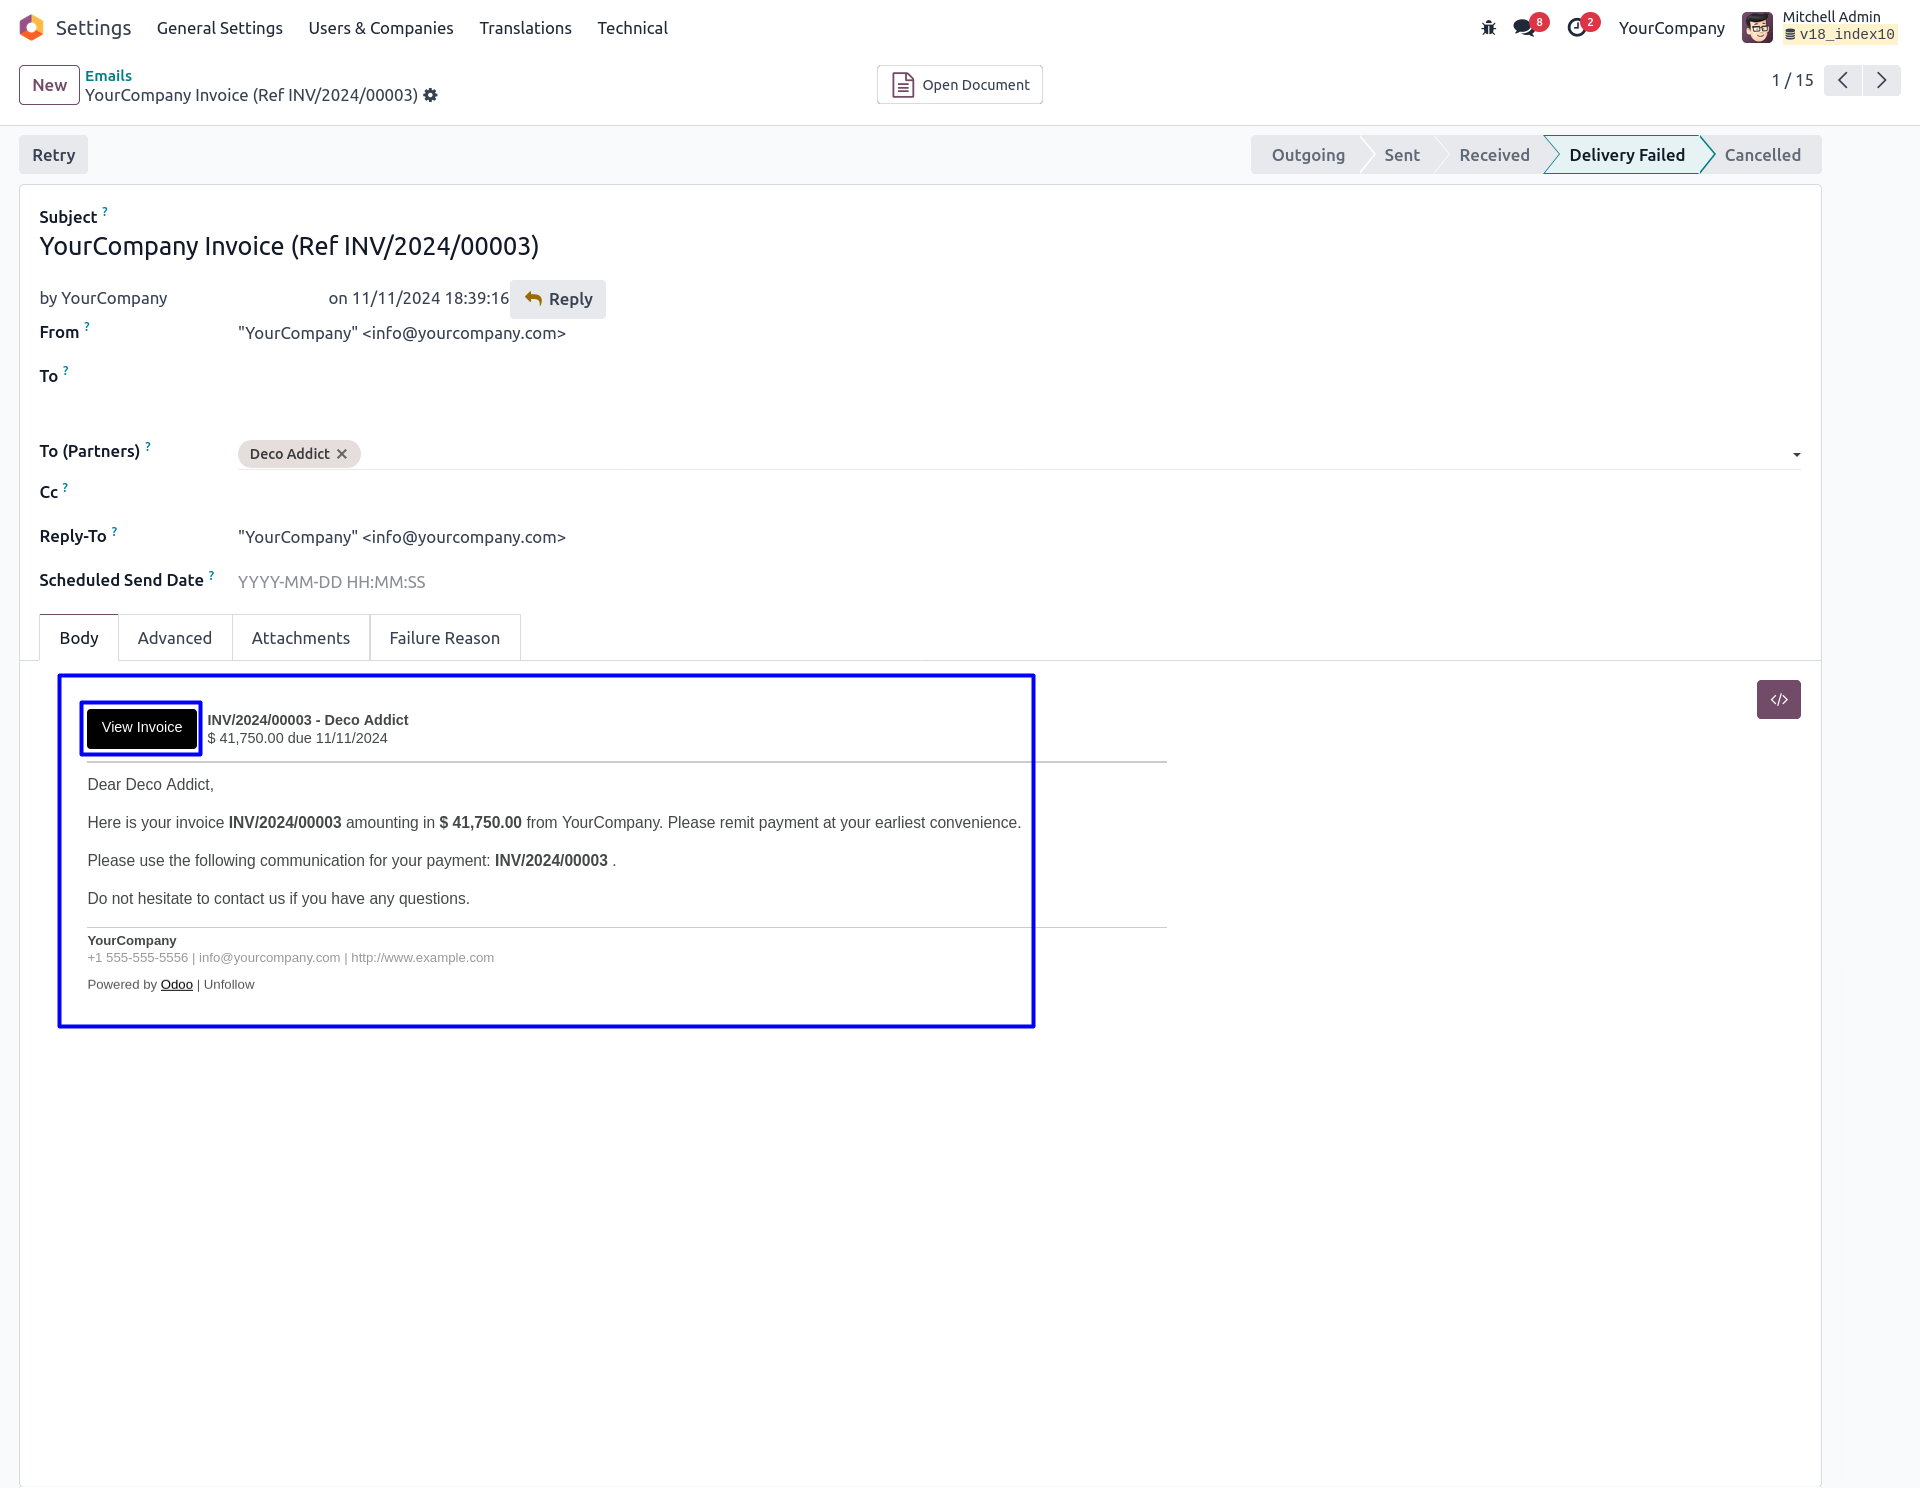Expand the To (Partners) dropdown arrow

tap(1797, 455)
